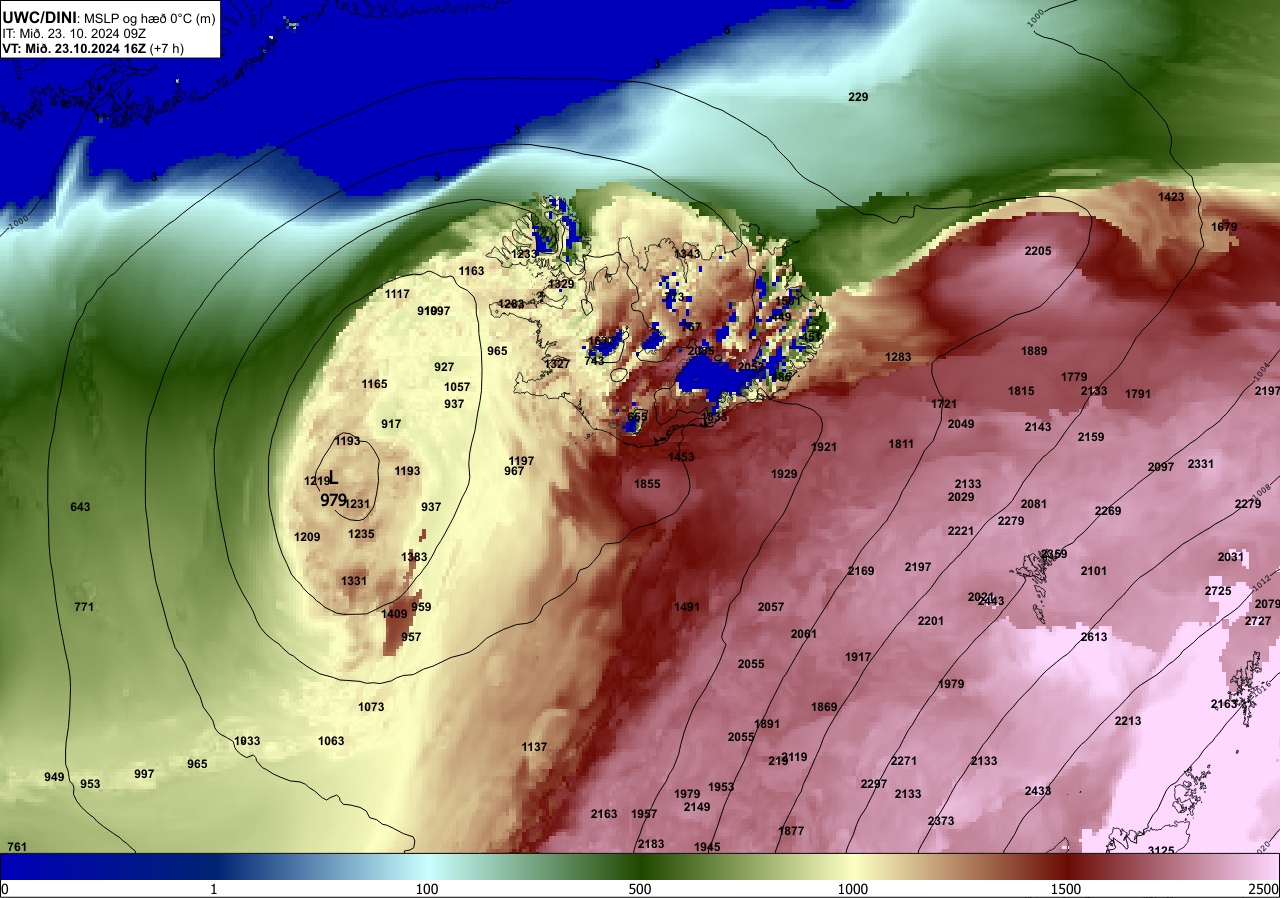Viewport: 1280px width, 898px height.
Task: Click the height value 1165
Action: [x=374, y=384]
